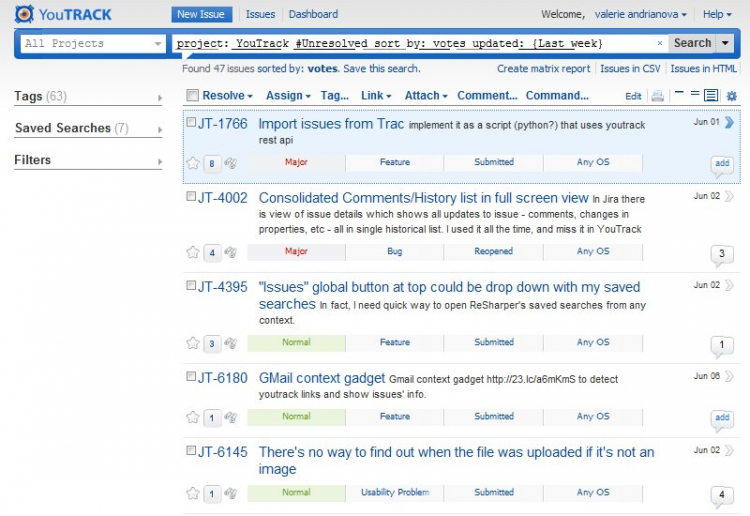Expand the Tags (63) section
The image size is (750, 516).
[x=88, y=97]
